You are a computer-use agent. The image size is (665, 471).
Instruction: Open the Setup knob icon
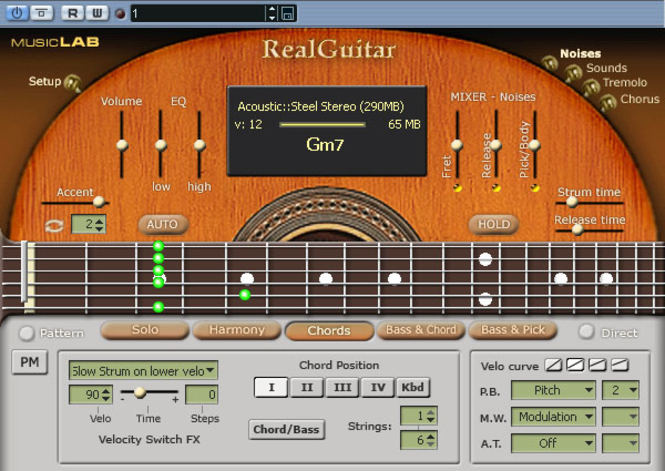(73, 83)
